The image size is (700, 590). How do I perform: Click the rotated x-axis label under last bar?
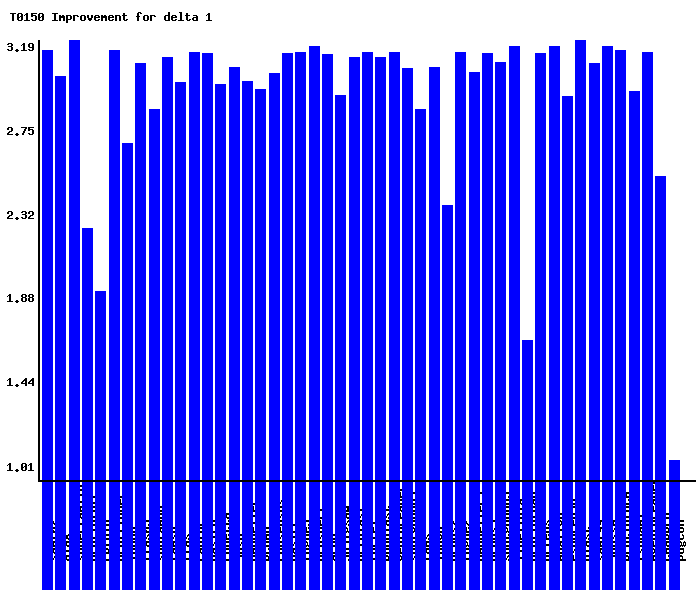[682, 538]
